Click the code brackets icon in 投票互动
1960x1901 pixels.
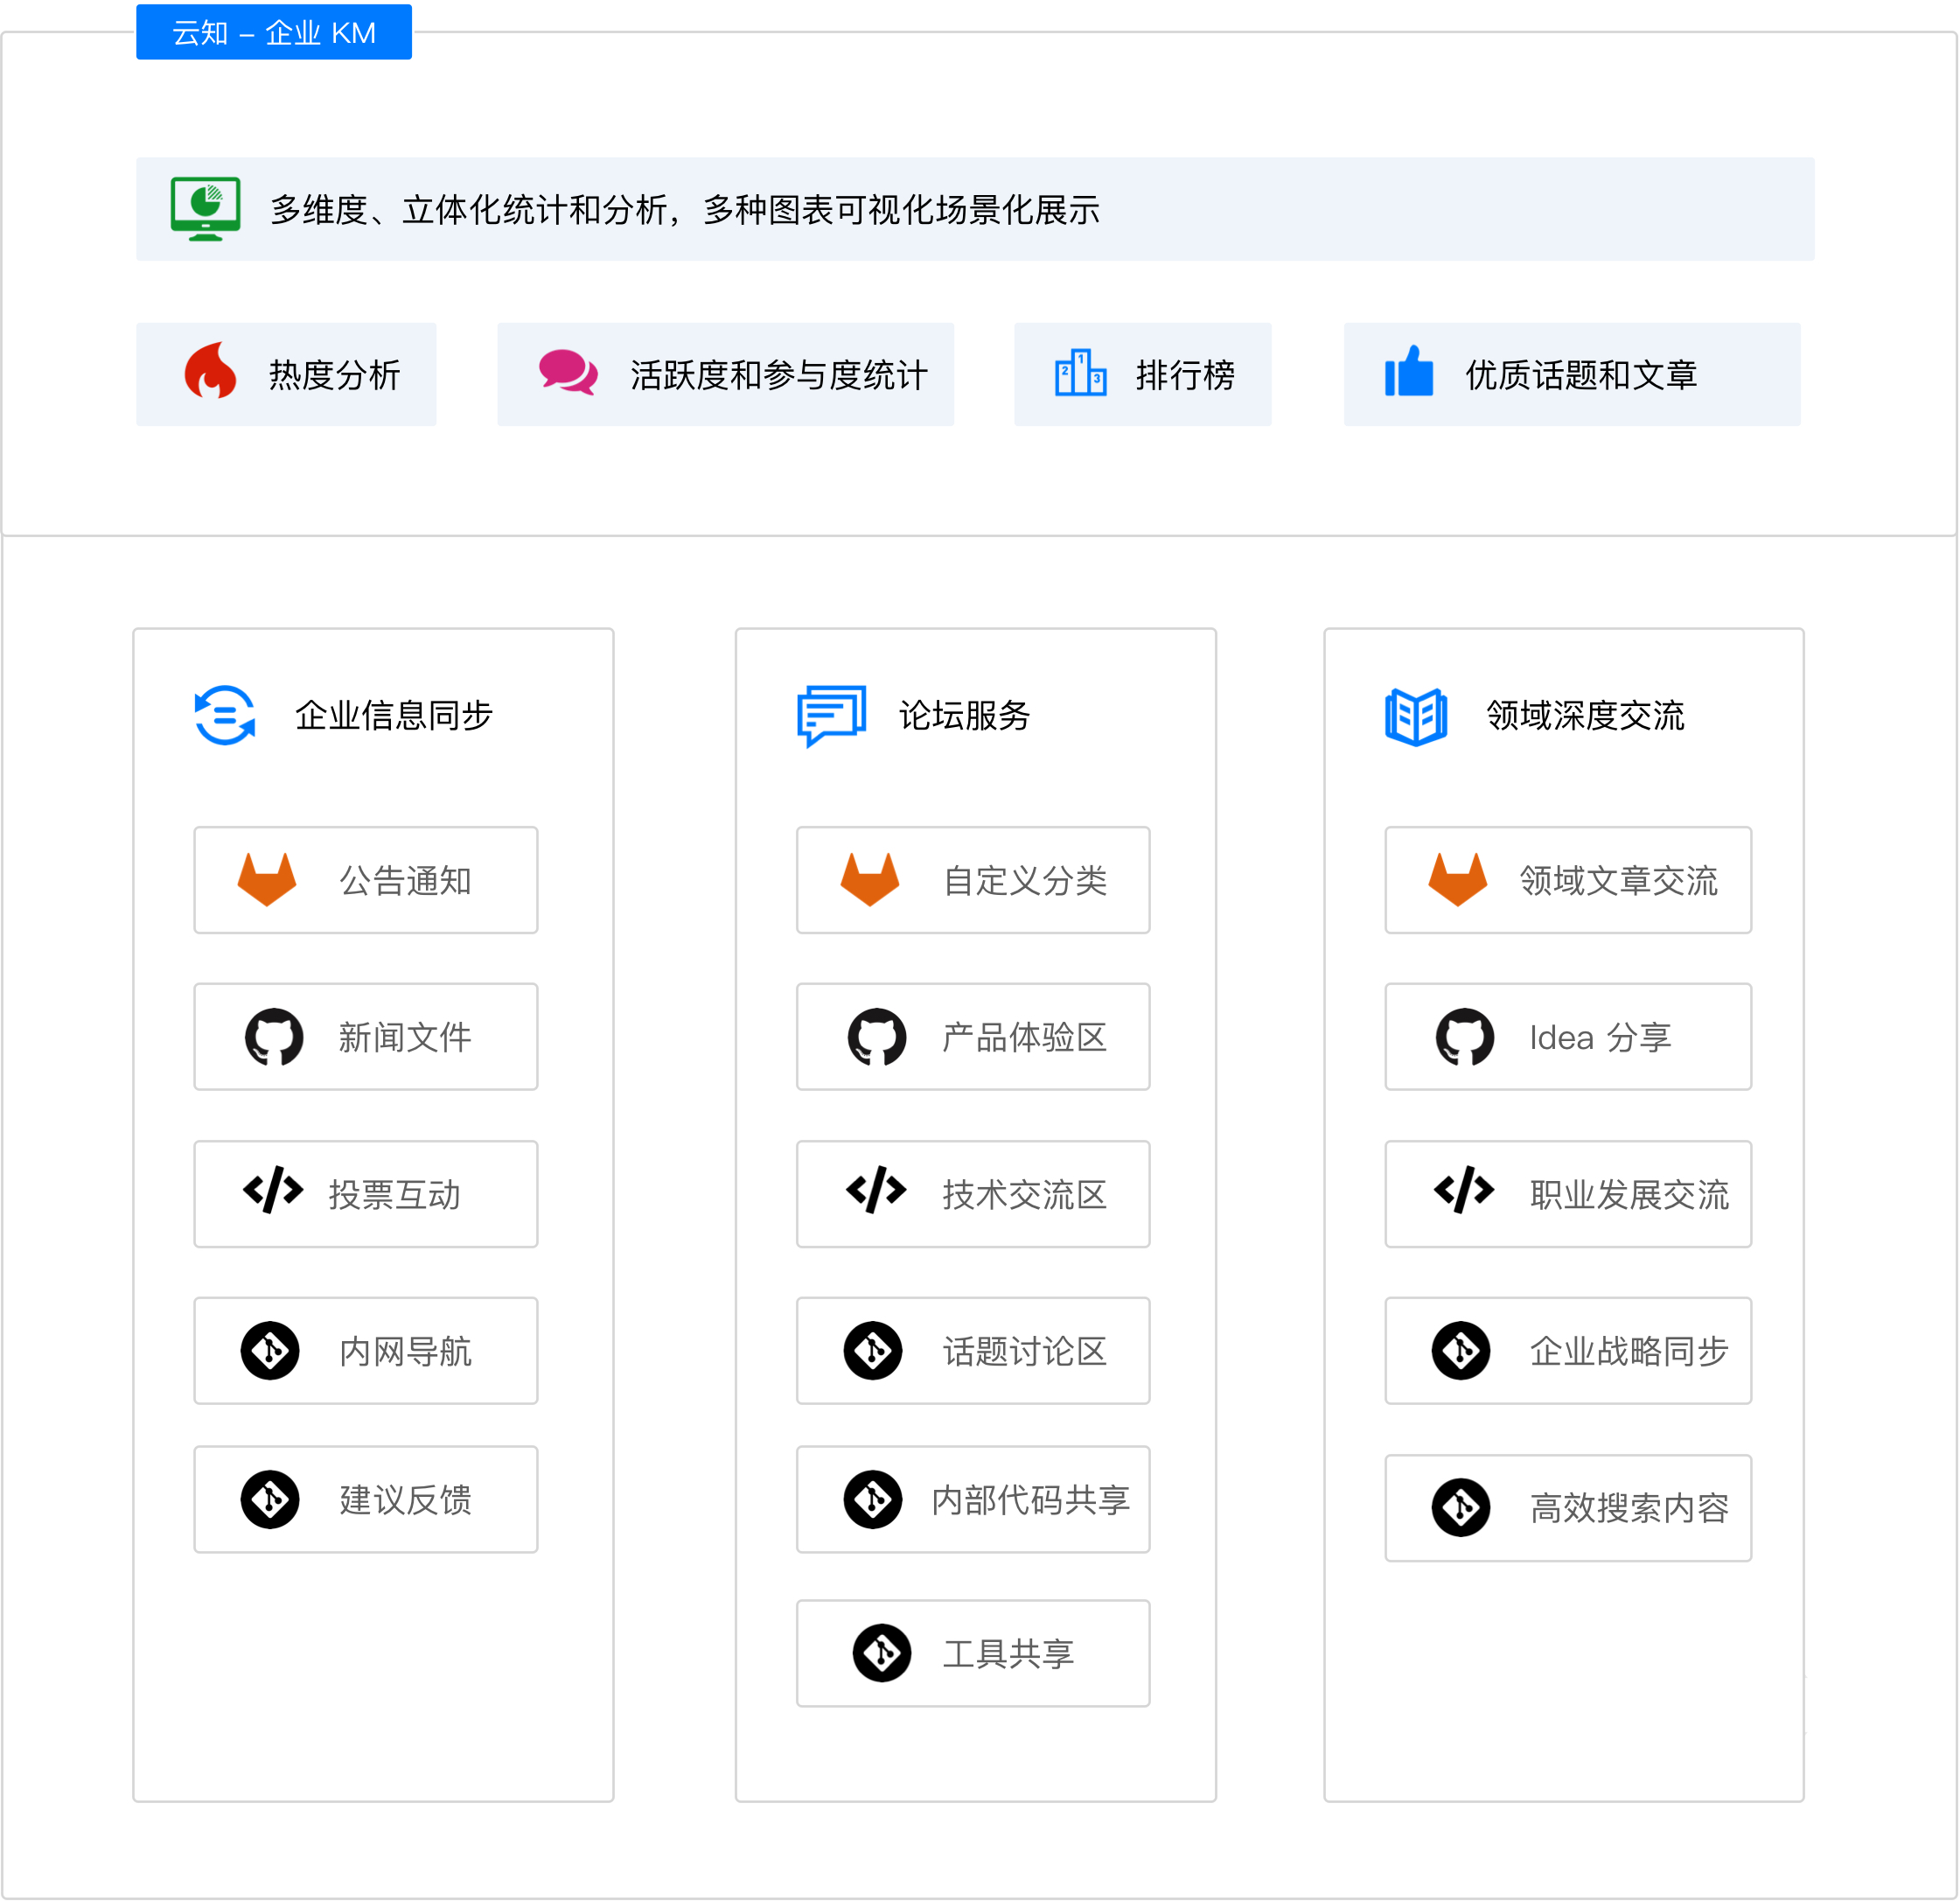pos(273,1190)
